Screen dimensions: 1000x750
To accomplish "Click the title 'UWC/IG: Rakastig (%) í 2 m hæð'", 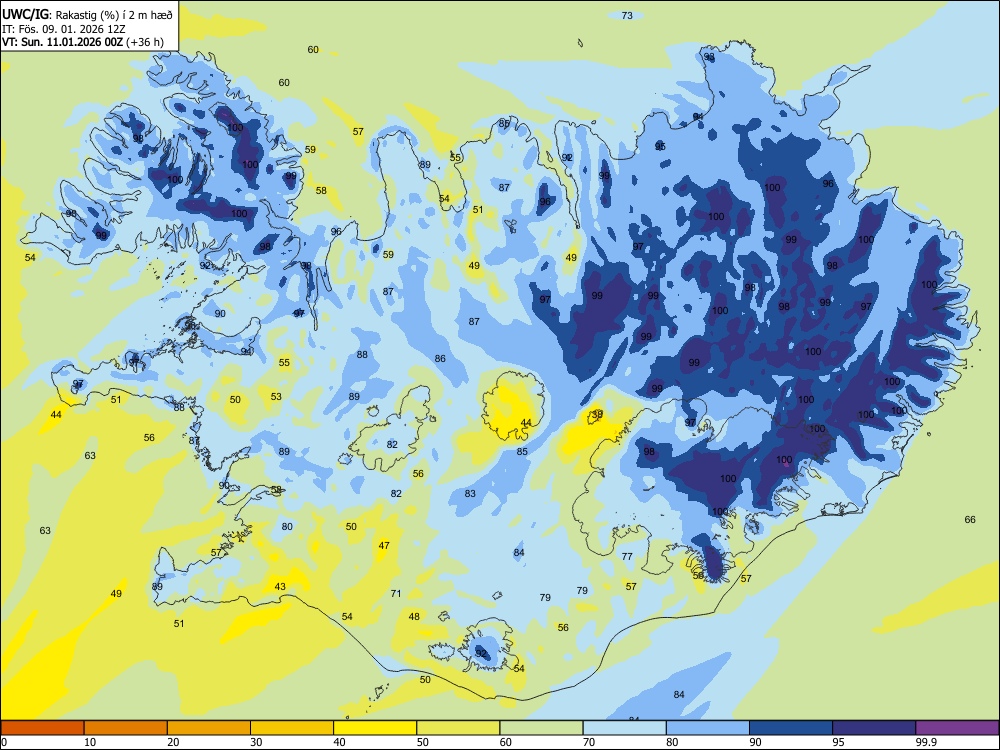I will tap(87, 13).
